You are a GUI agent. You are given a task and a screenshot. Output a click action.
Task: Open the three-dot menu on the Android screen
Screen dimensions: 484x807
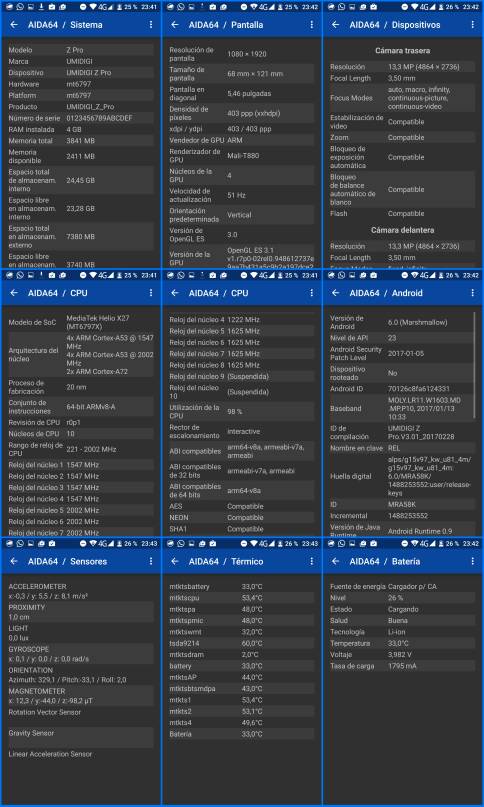pyautogui.click(x=473, y=293)
